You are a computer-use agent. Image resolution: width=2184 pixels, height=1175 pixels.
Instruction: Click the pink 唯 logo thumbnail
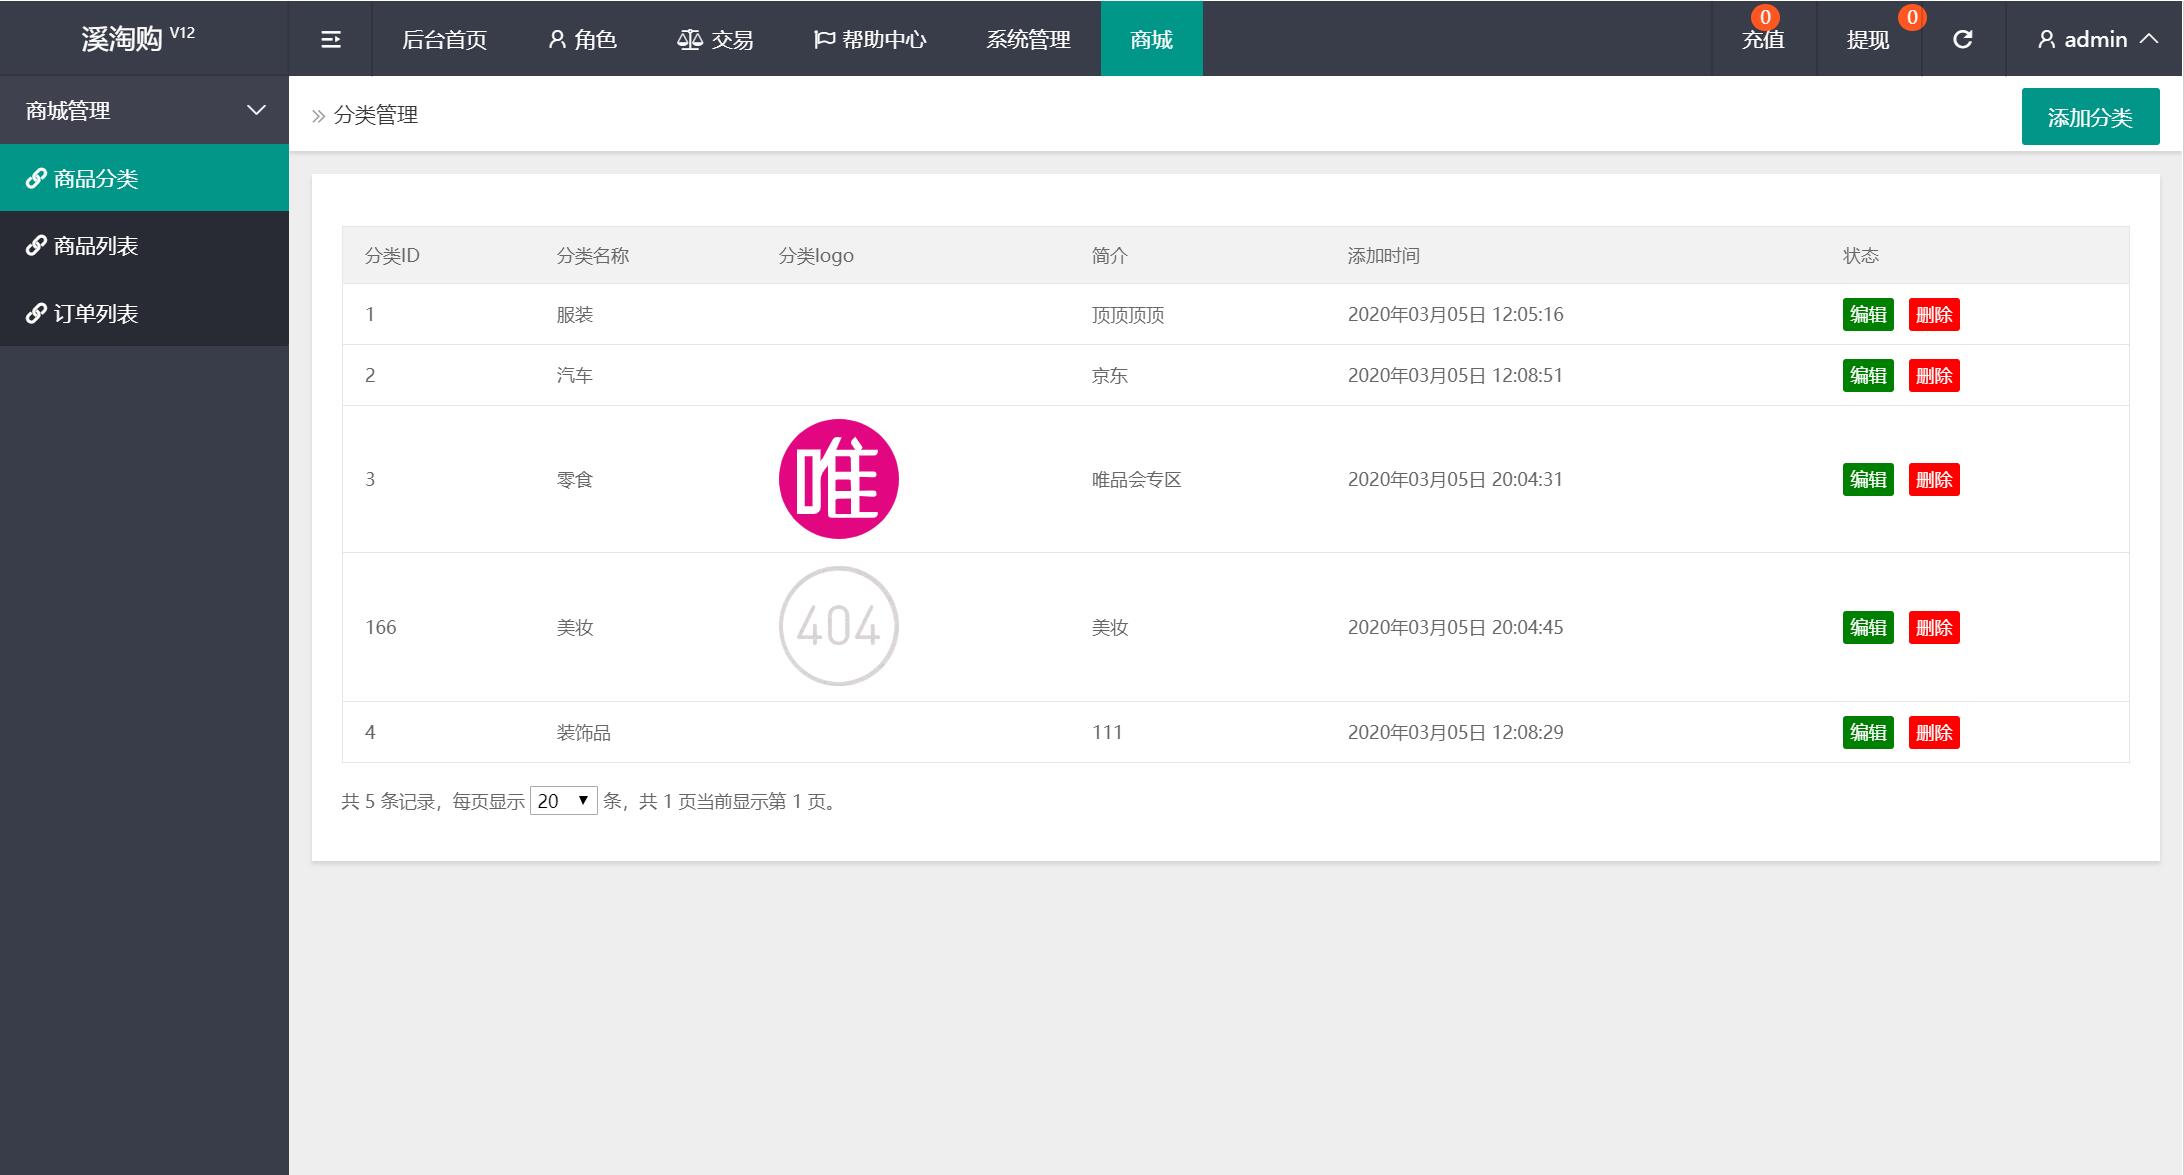(838, 479)
